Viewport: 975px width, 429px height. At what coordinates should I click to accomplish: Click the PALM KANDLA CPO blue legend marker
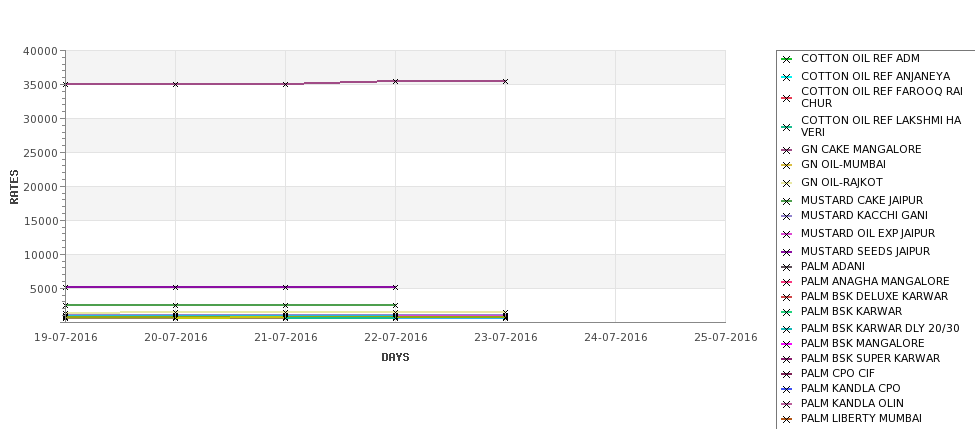[x=786, y=389]
